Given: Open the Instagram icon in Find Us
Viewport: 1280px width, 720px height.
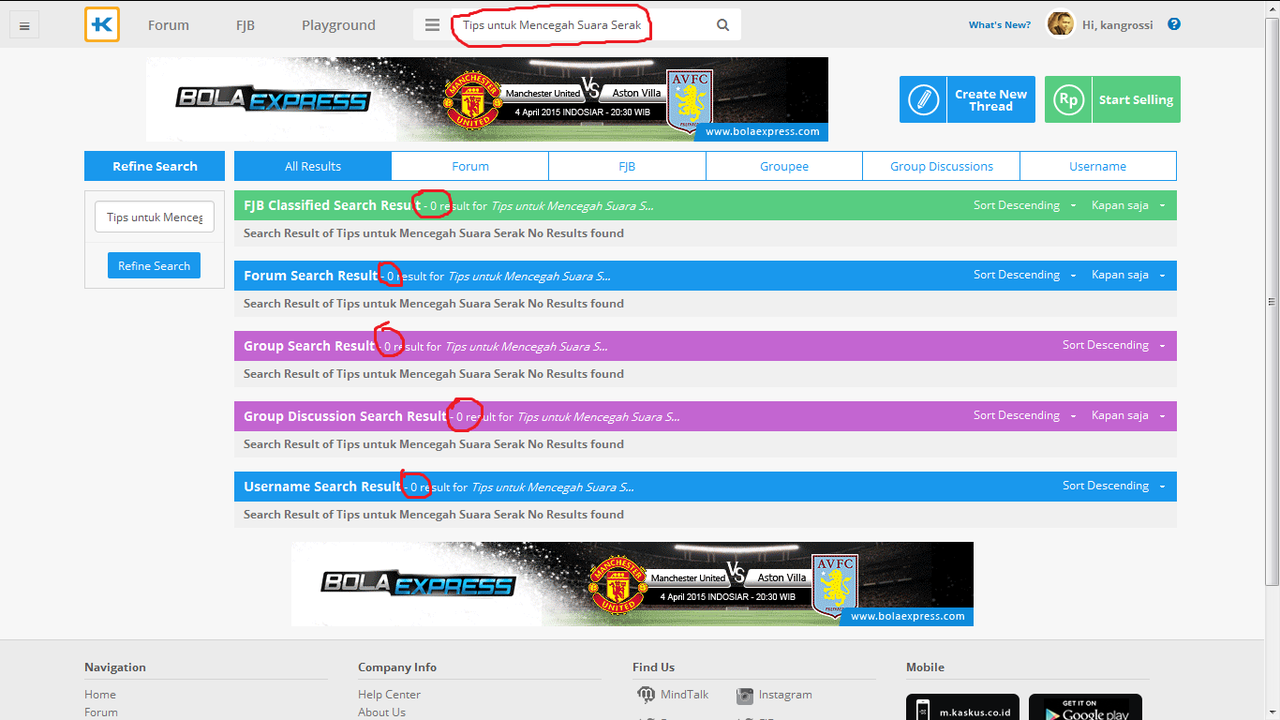Looking at the screenshot, I should click(744, 695).
